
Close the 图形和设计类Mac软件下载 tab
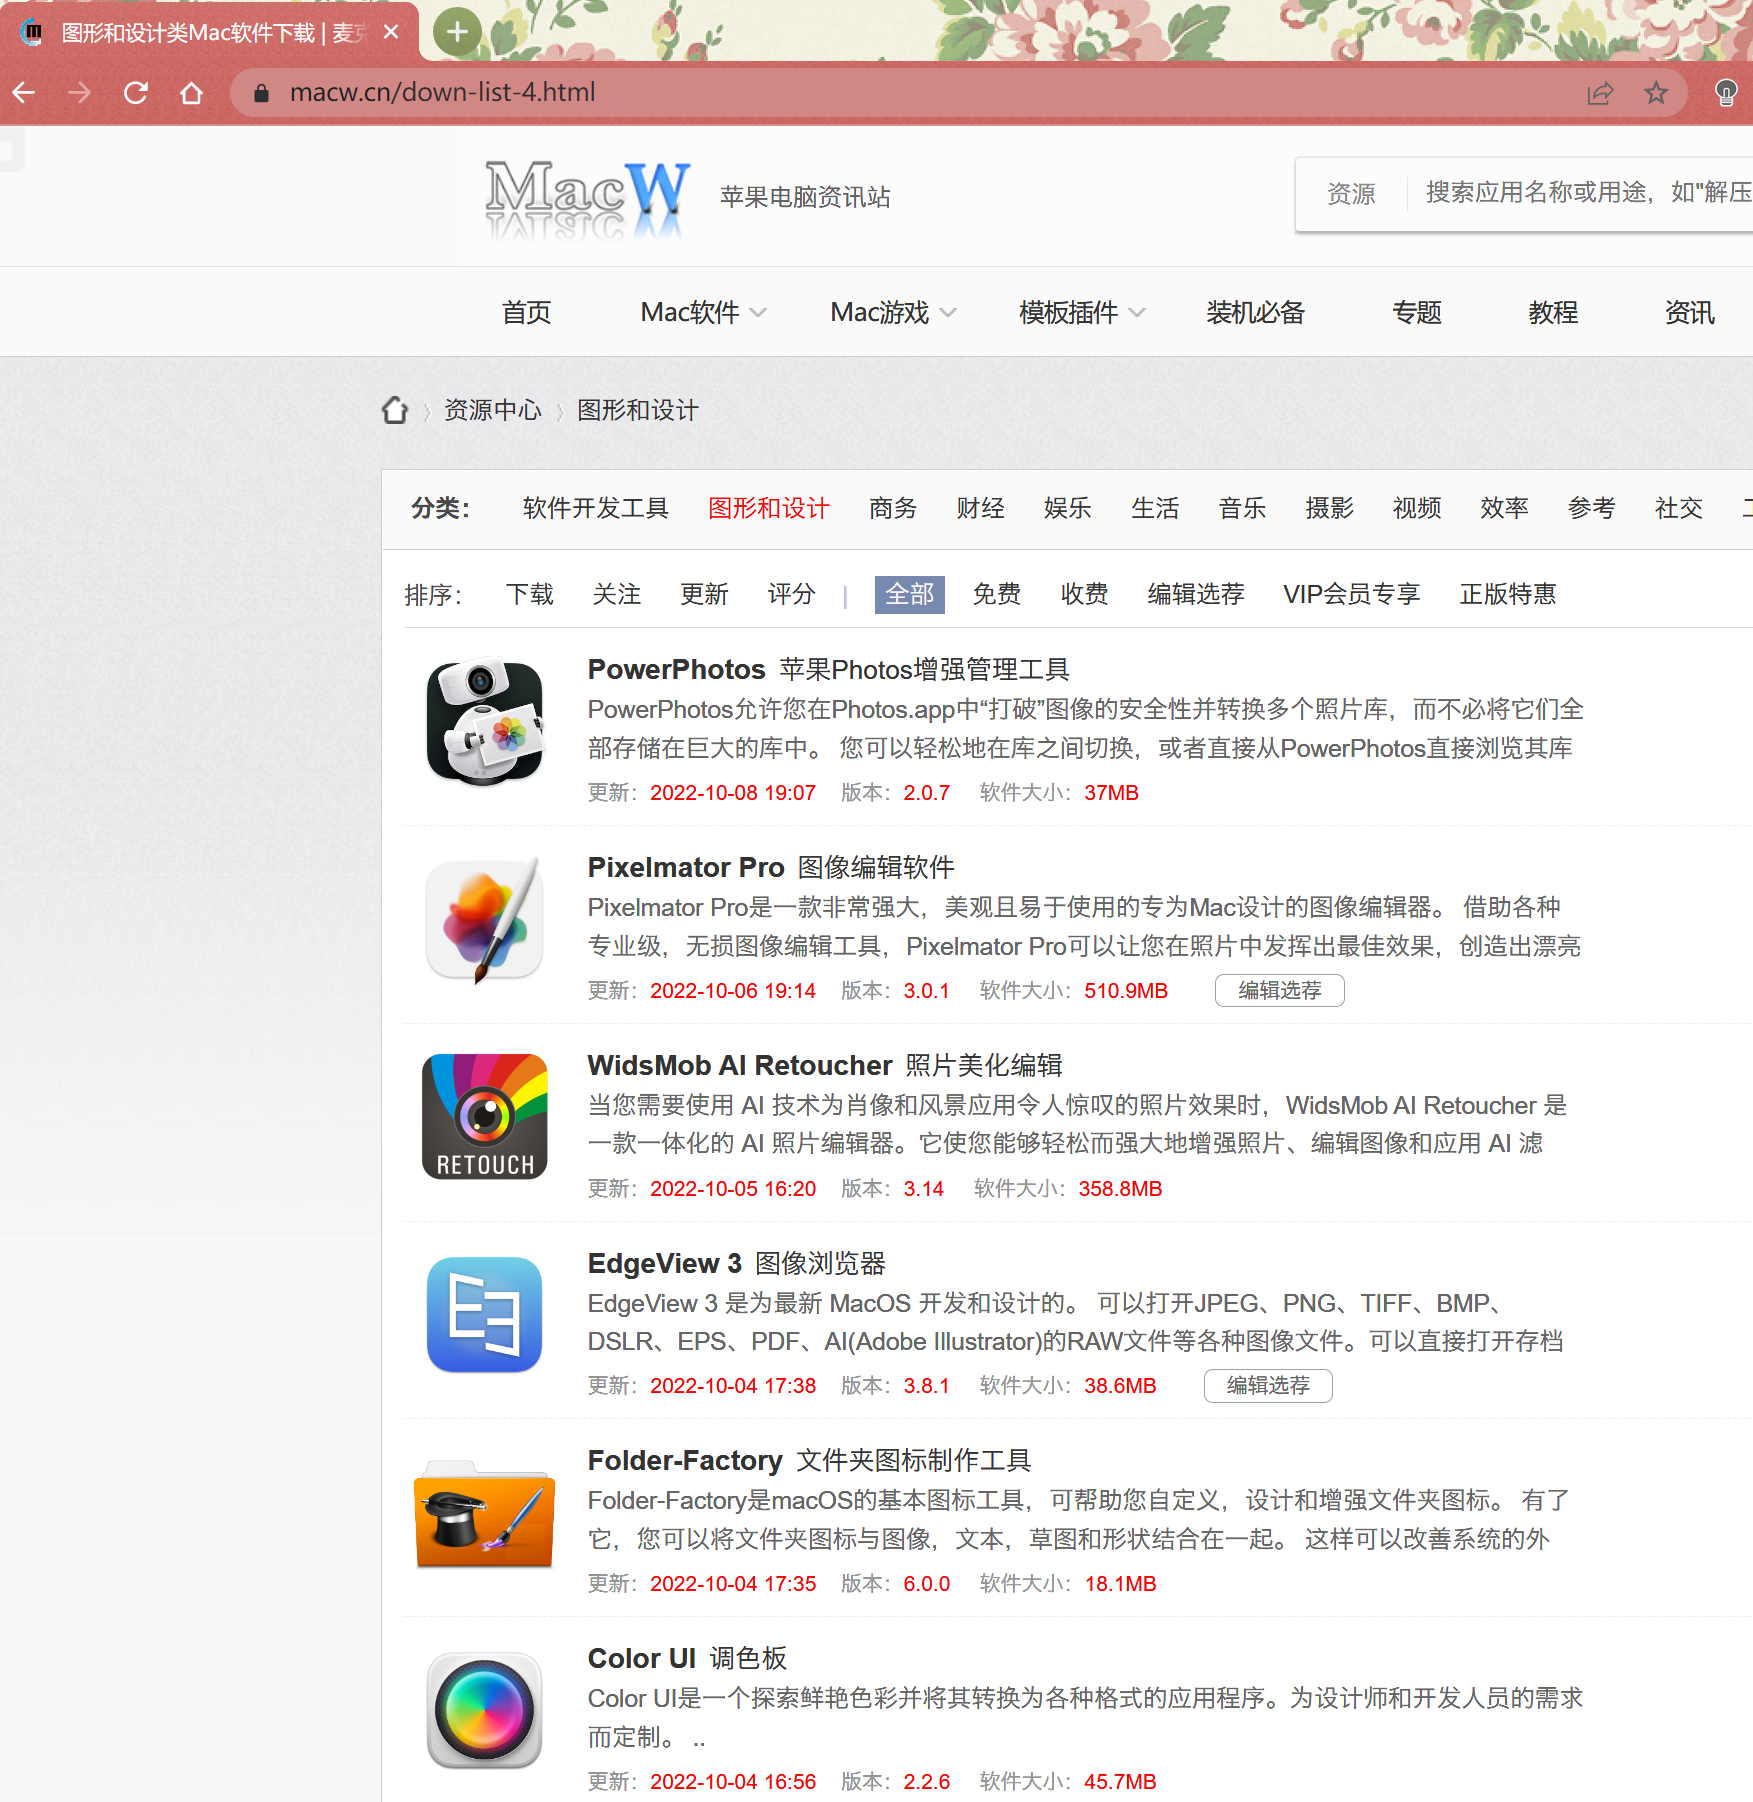(391, 32)
